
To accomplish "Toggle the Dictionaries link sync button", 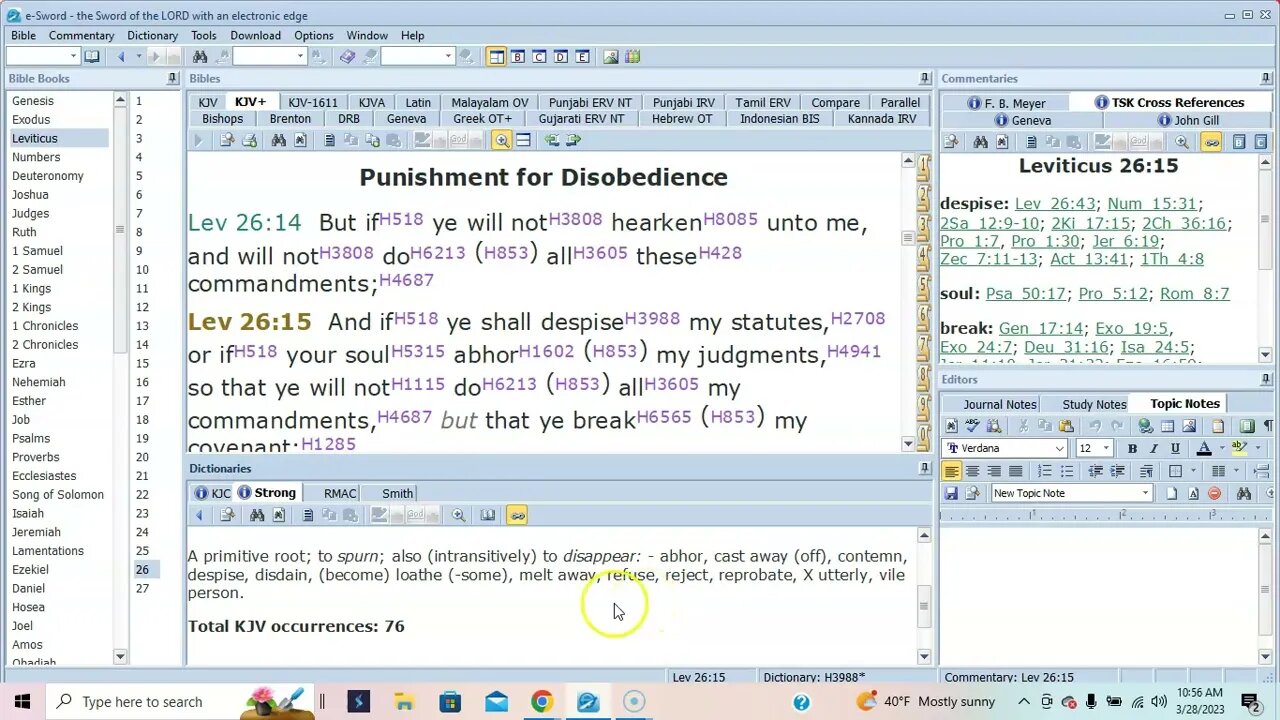I will (517, 515).
